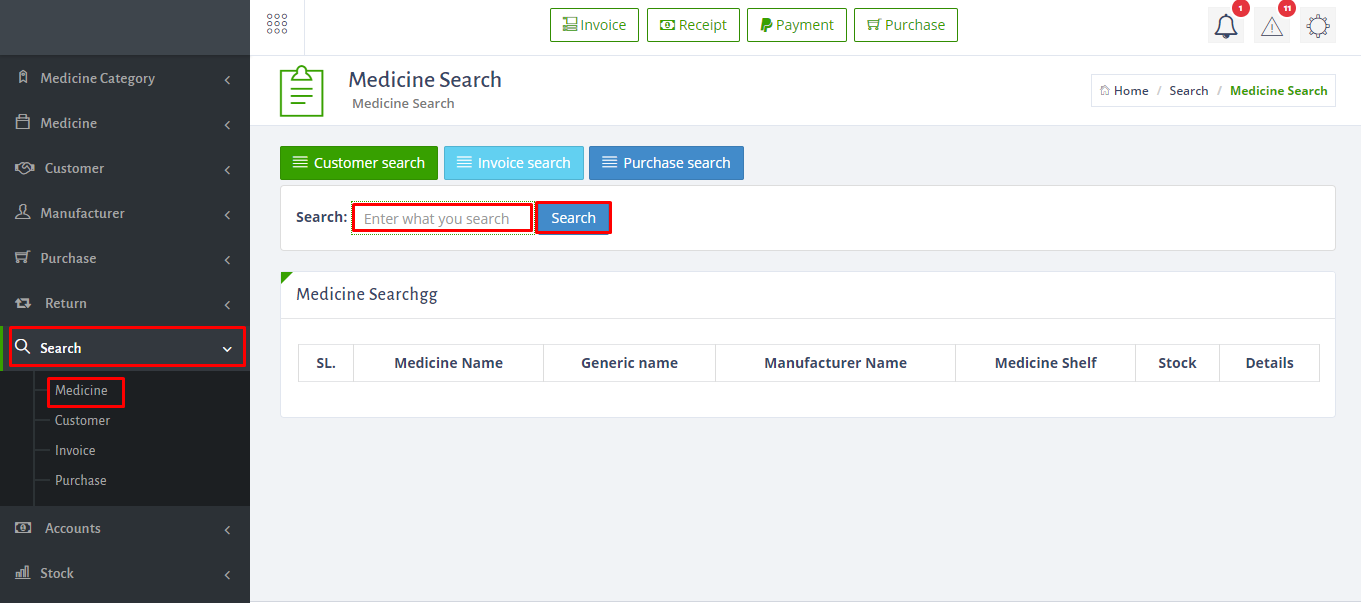The width and height of the screenshot is (1361, 603).
Task: Collapse the Search sidebar section
Action: click(x=125, y=348)
